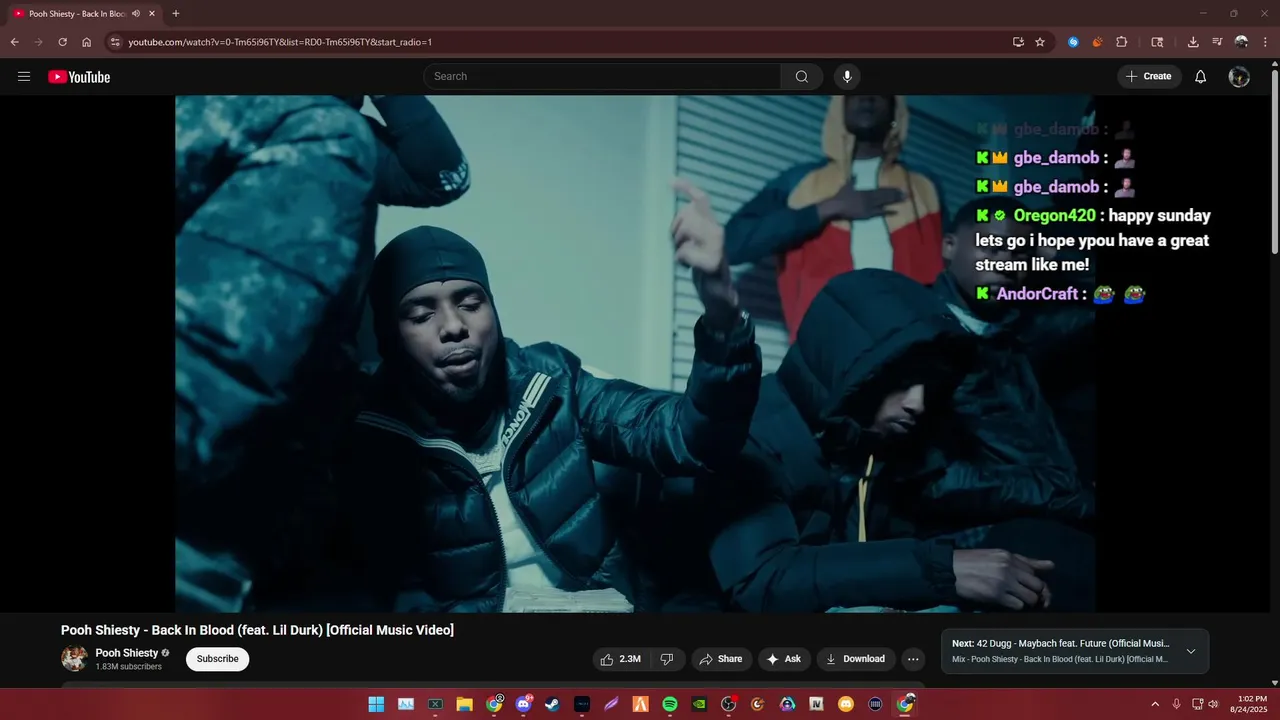Open more actions ellipsis under video
This screenshot has width=1280, height=720.
[x=912, y=659]
